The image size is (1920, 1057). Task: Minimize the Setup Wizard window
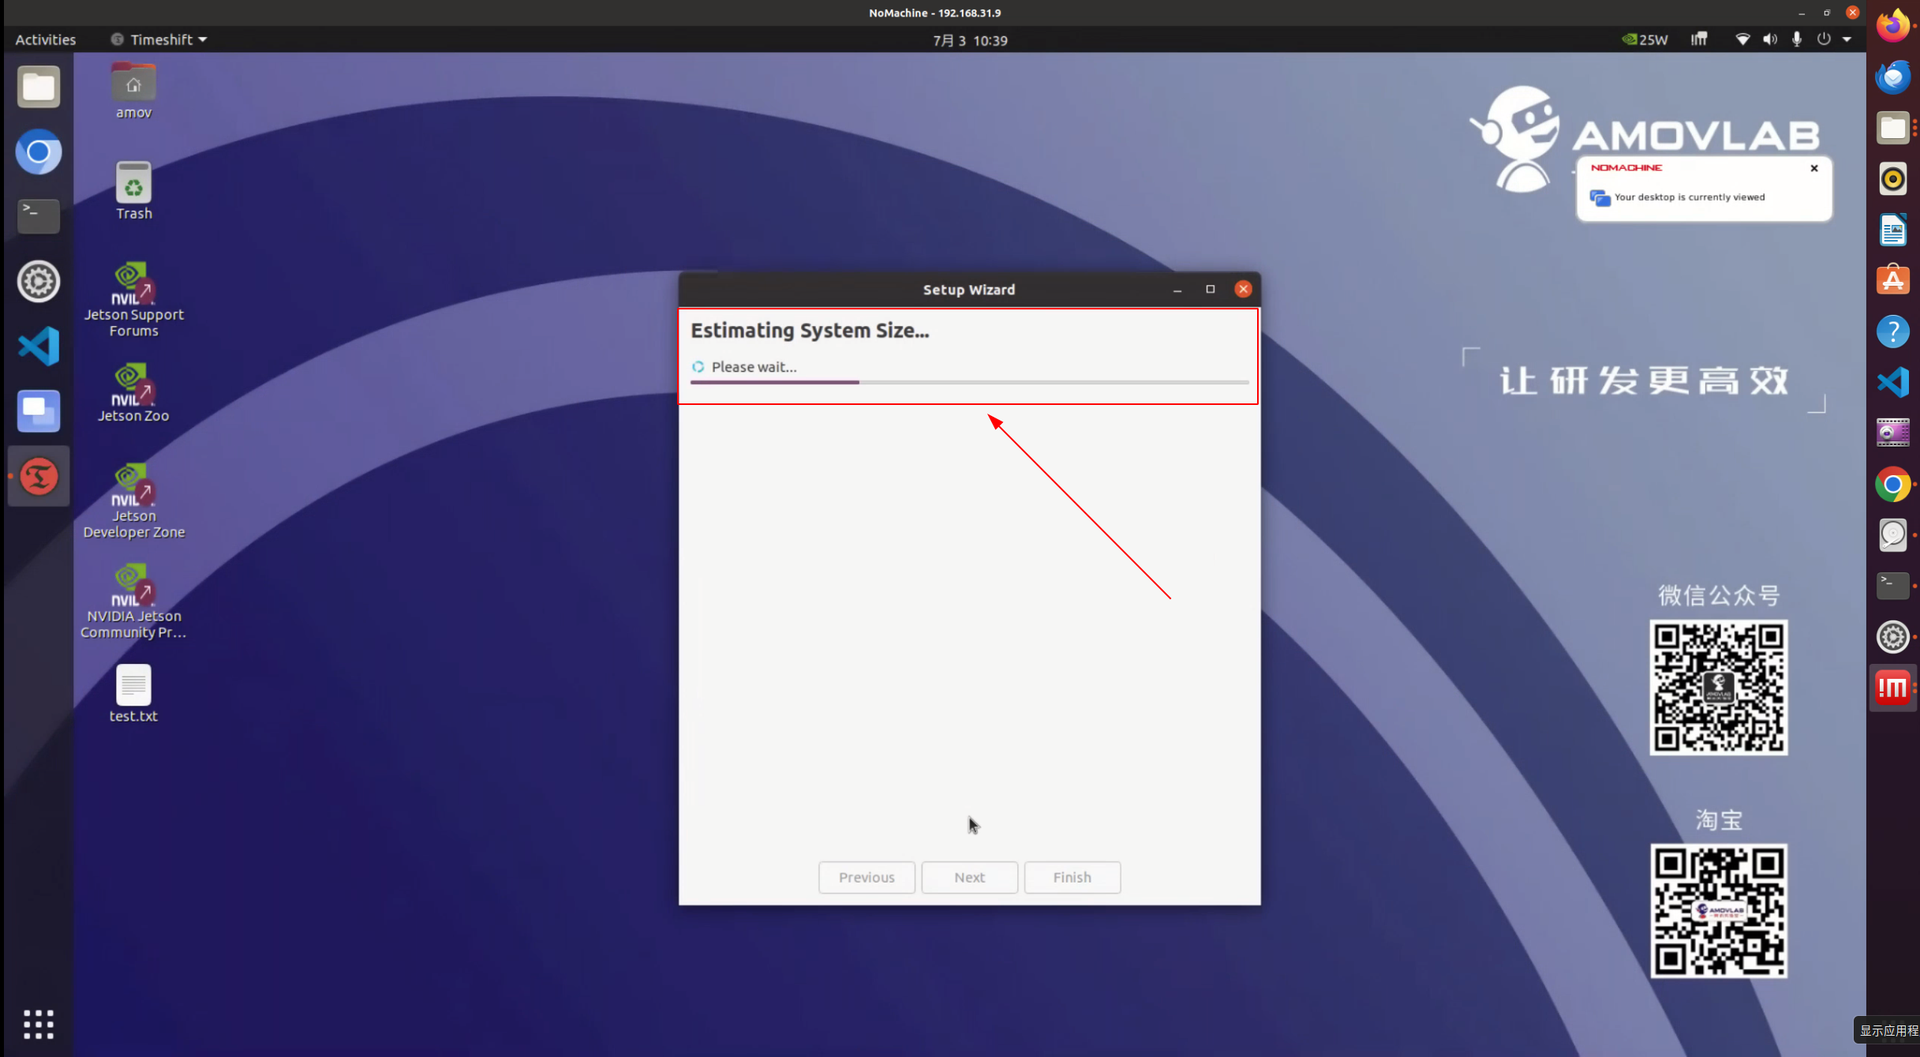pyautogui.click(x=1177, y=289)
